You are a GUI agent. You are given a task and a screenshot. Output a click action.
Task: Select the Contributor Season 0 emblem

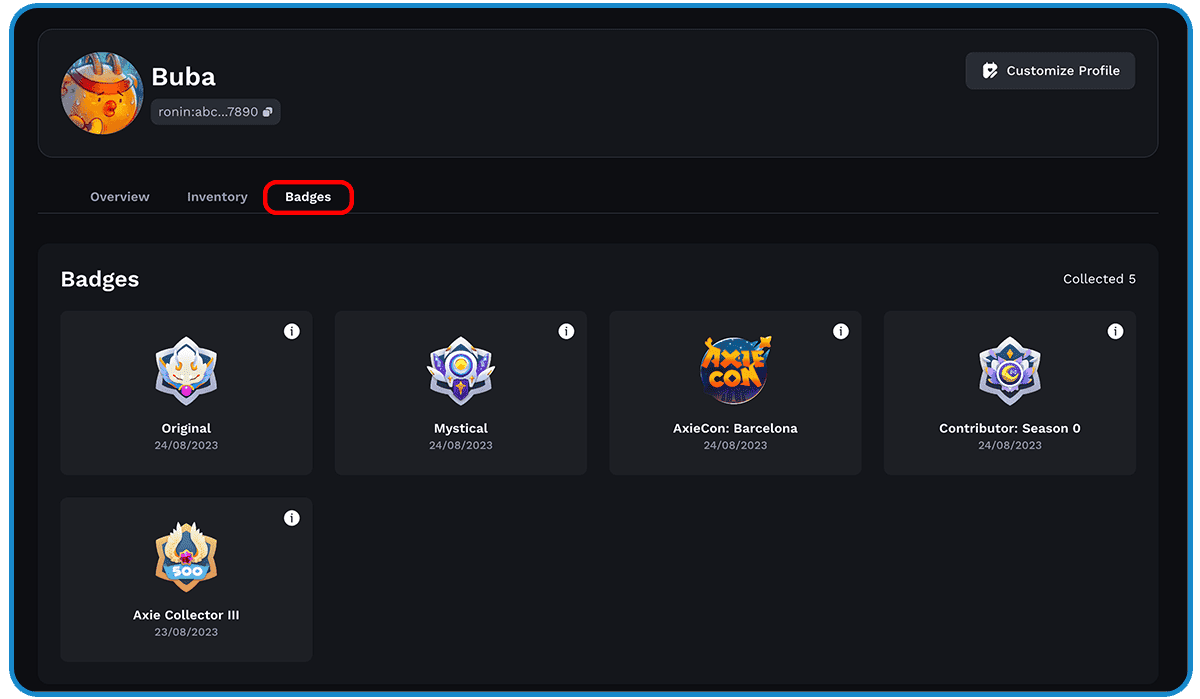[1009, 371]
